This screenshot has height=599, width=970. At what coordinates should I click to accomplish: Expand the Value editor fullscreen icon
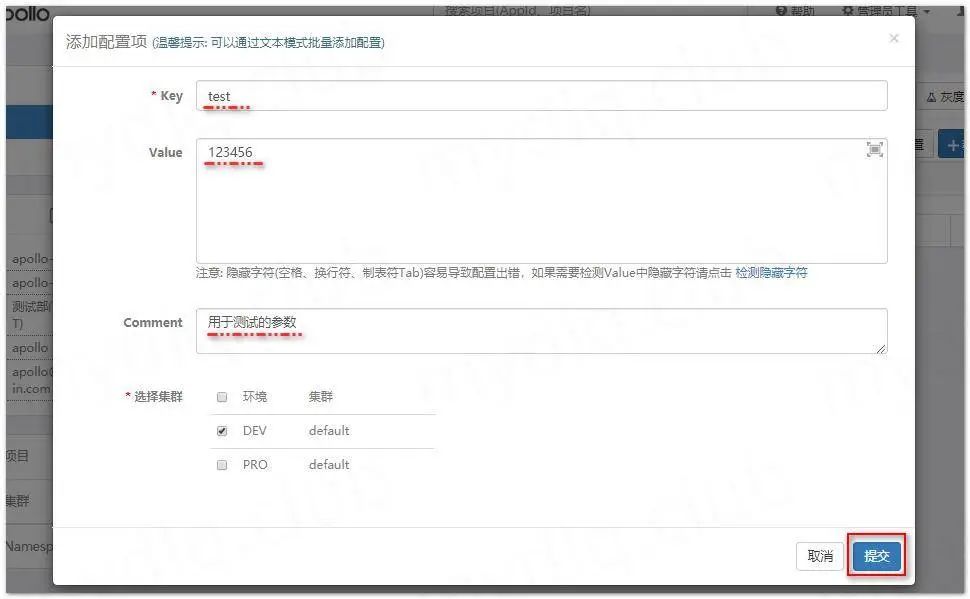coord(874,150)
